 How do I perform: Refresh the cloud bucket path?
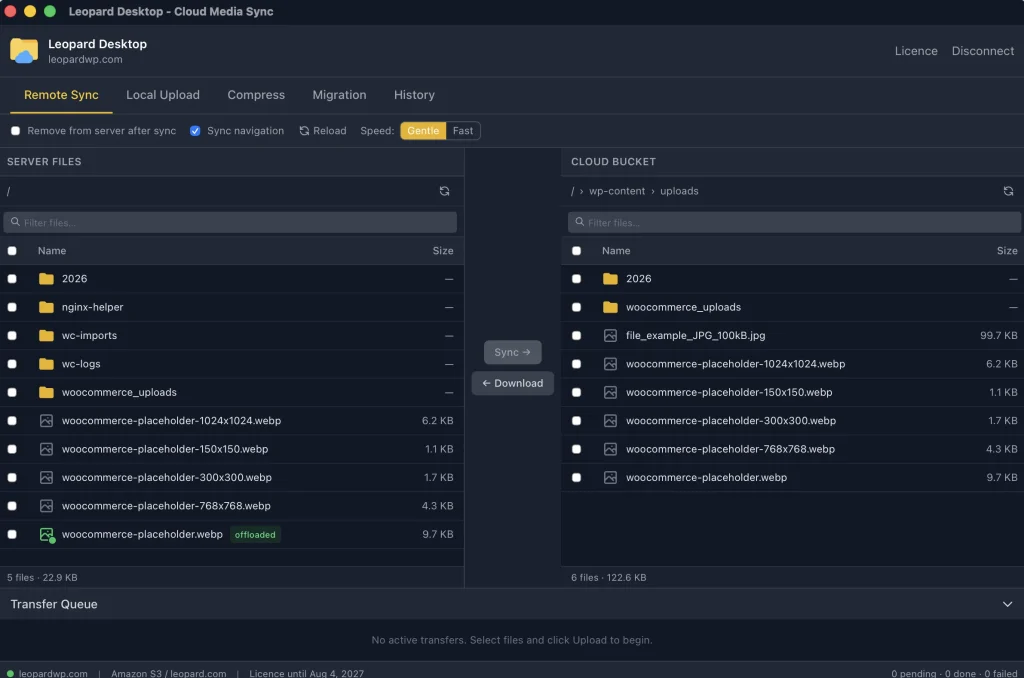[x=1008, y=191]
